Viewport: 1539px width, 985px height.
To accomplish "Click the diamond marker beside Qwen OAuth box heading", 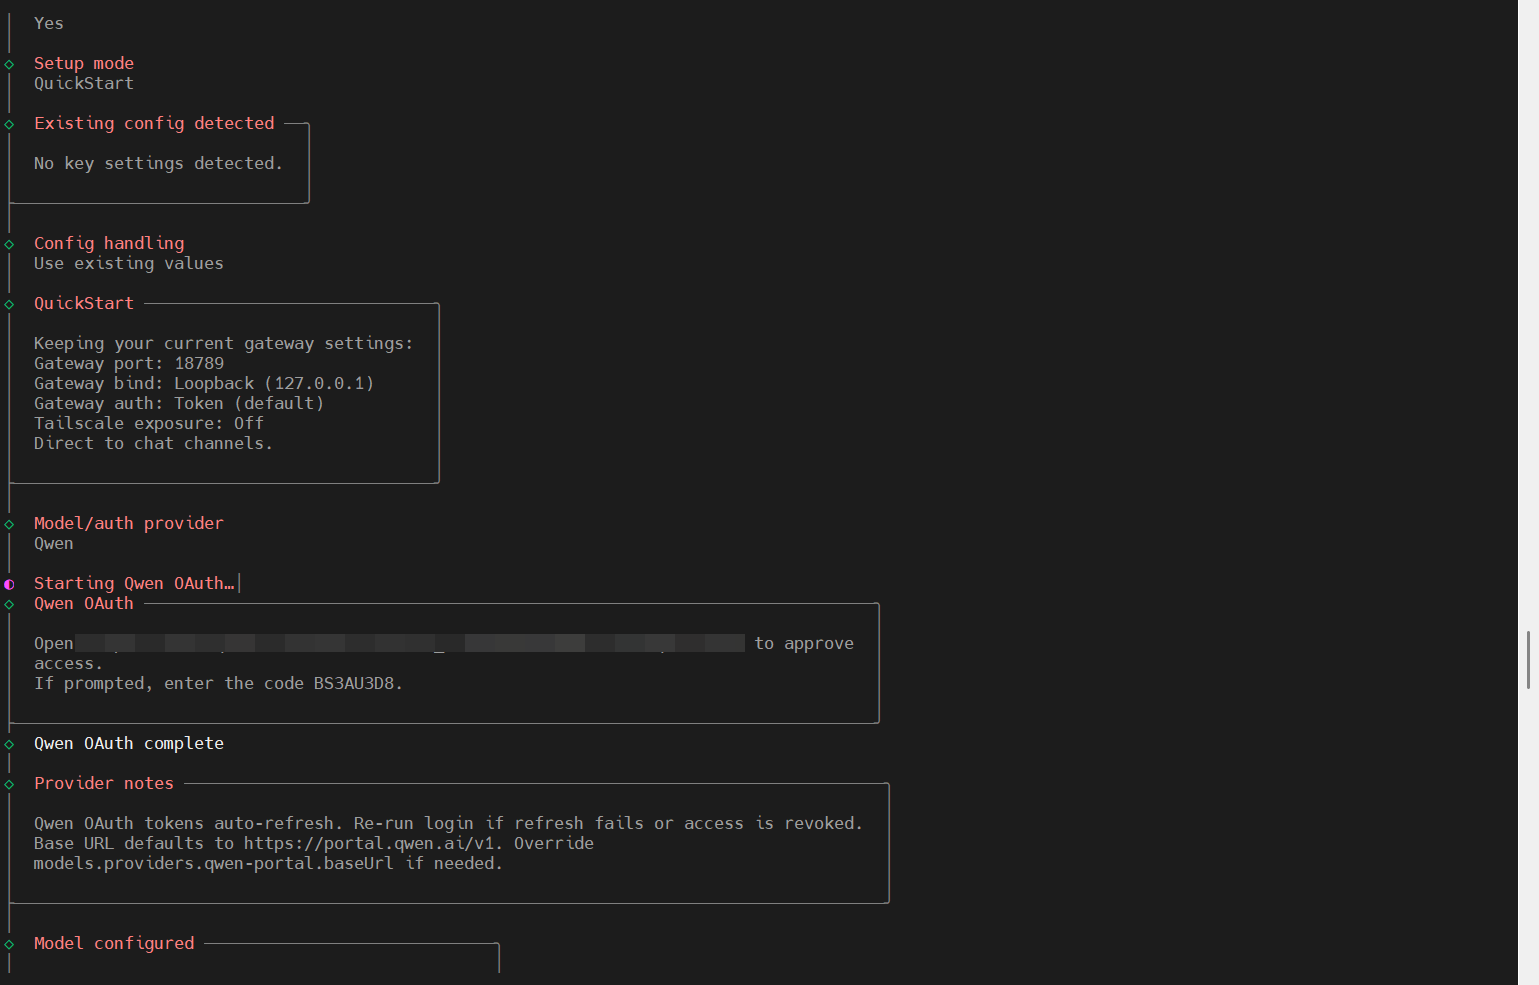I will (9, 604).
